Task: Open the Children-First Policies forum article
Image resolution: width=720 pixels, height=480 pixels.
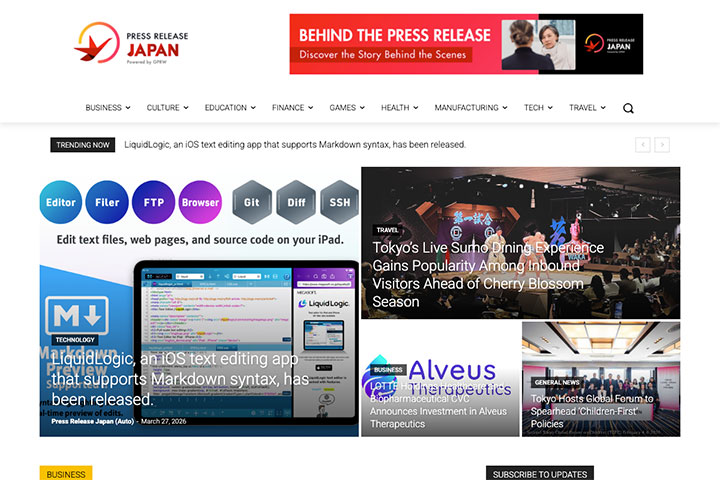Action: [592, 411]
